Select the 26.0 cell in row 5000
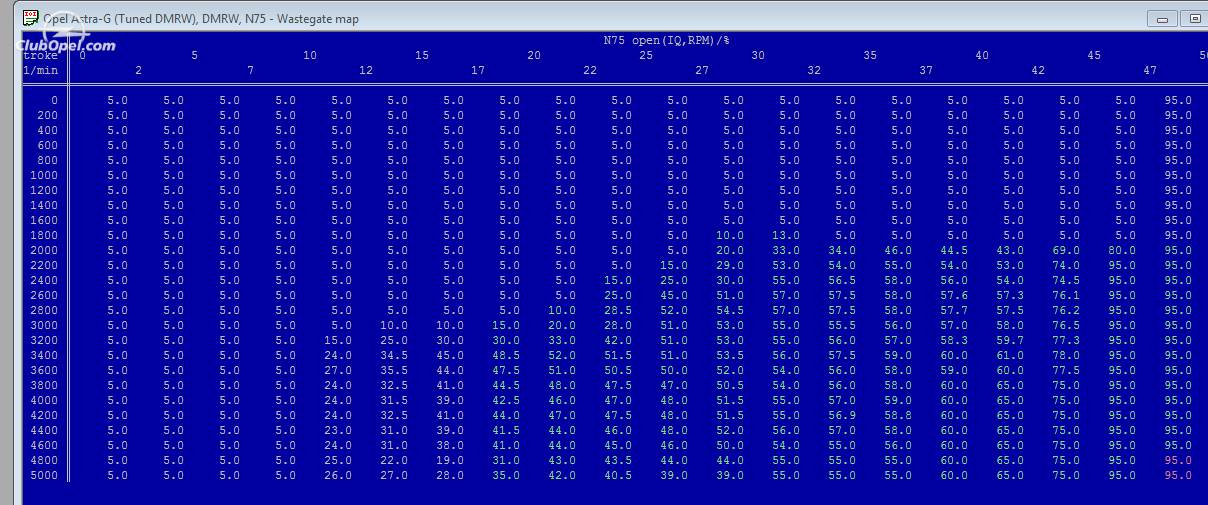 point(338,476)
